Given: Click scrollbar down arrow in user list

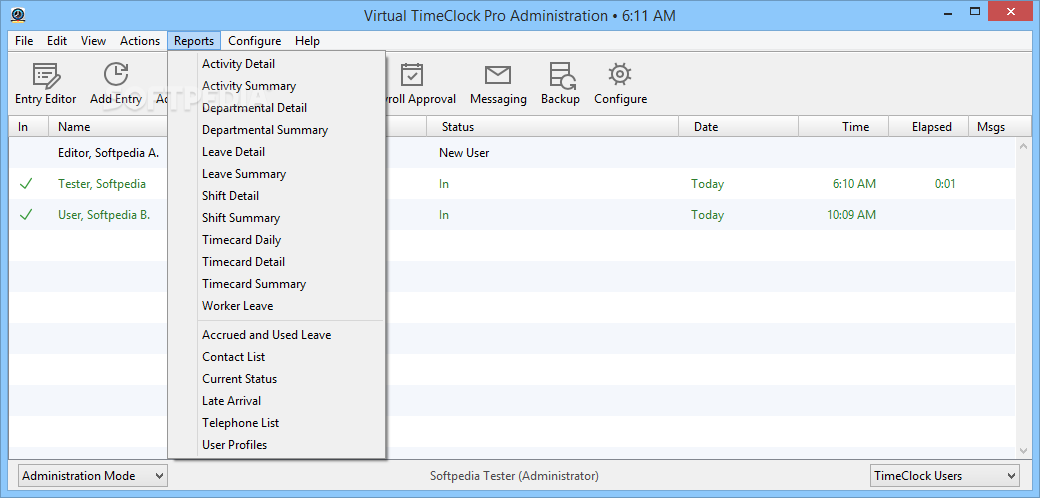Looking at the screenshot, I should point(1023,450).
